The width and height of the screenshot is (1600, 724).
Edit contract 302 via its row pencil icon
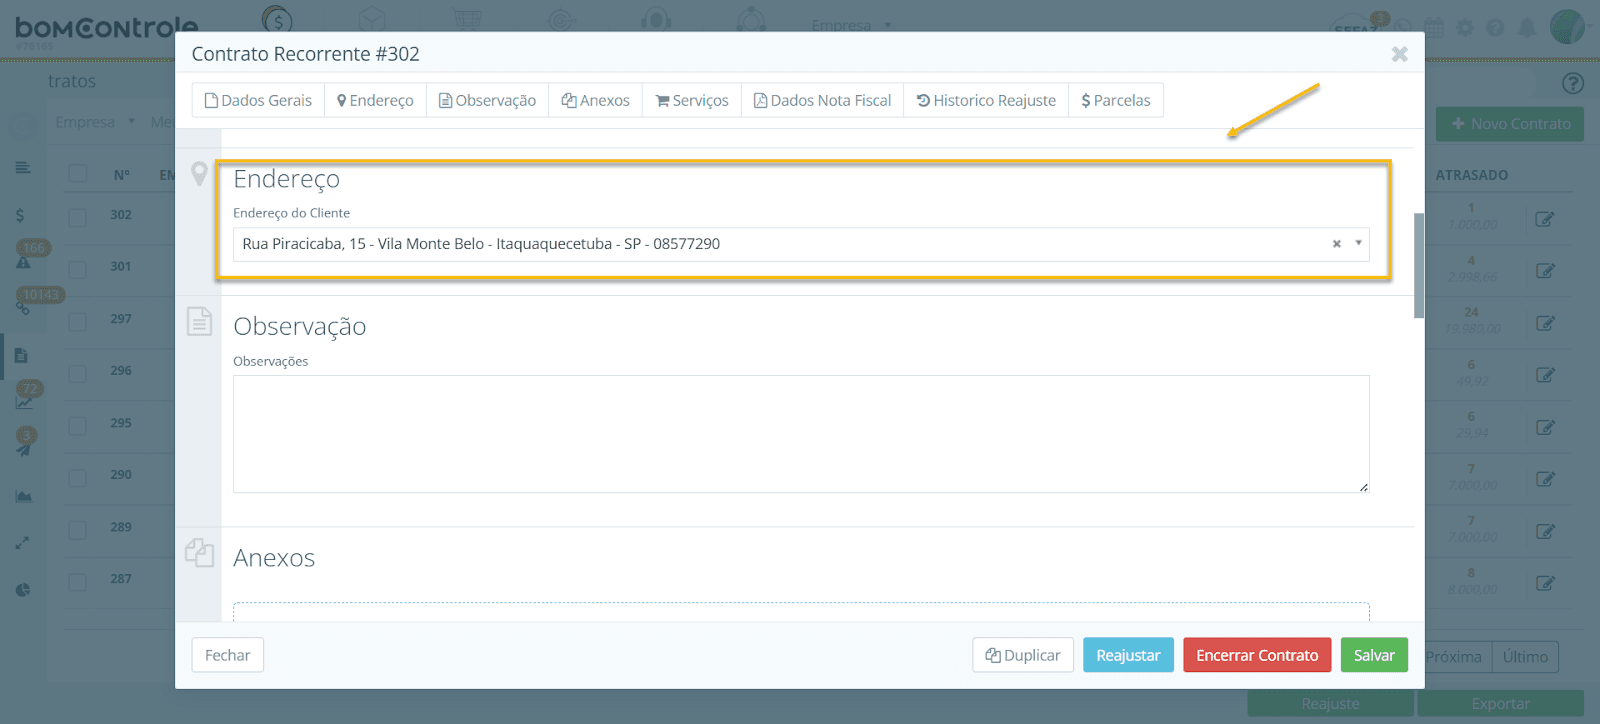pyautogui.click(x=1545, y=219)
